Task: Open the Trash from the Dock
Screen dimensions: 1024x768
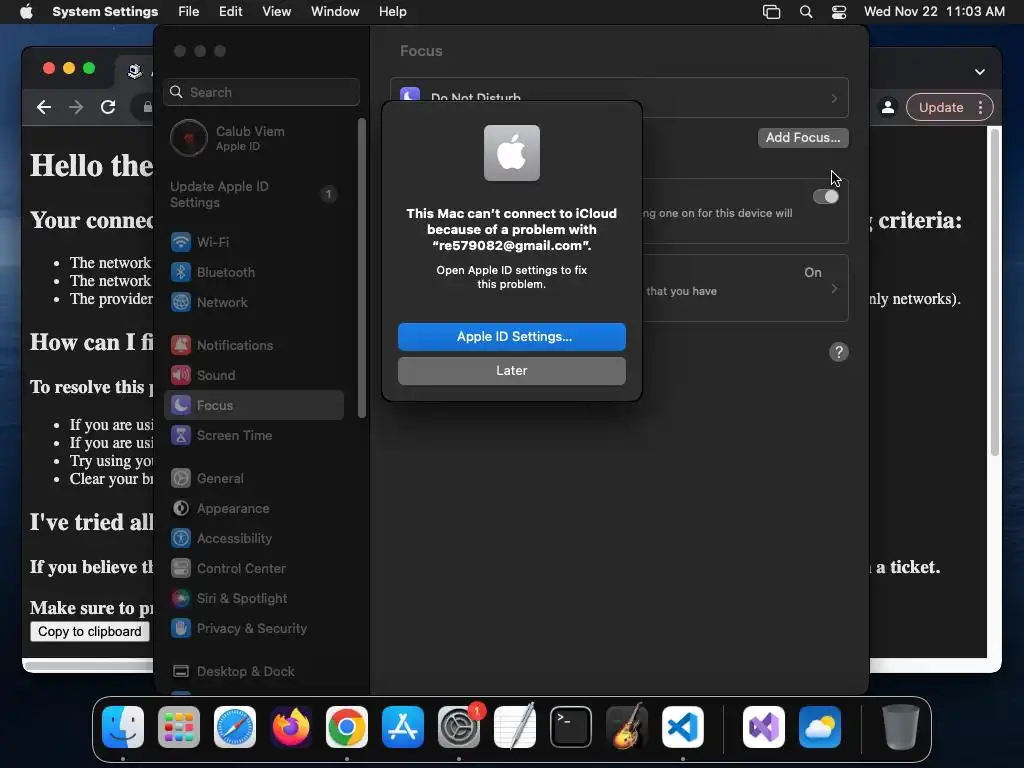Action: [901, 727]
